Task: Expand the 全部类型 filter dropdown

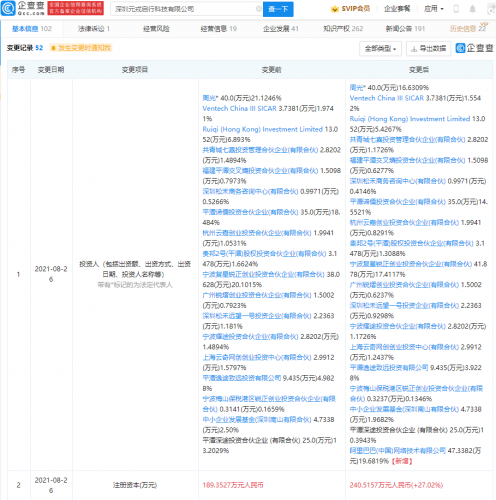Action: pos(380,49)
